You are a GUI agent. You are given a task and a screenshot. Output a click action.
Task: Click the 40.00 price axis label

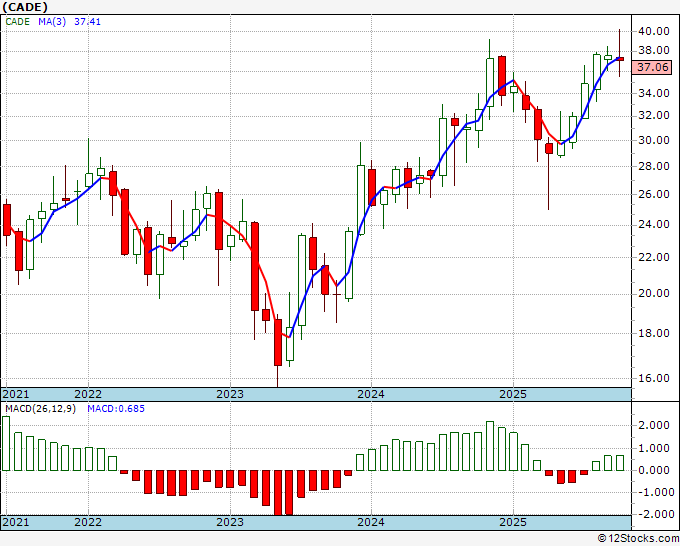(x=653, y=31)
